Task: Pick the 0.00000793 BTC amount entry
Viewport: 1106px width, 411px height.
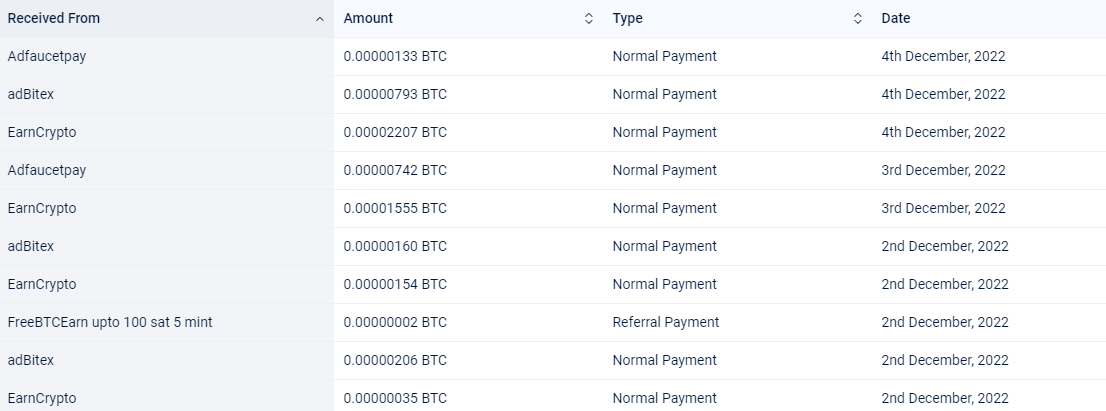Action: point(395,94)
